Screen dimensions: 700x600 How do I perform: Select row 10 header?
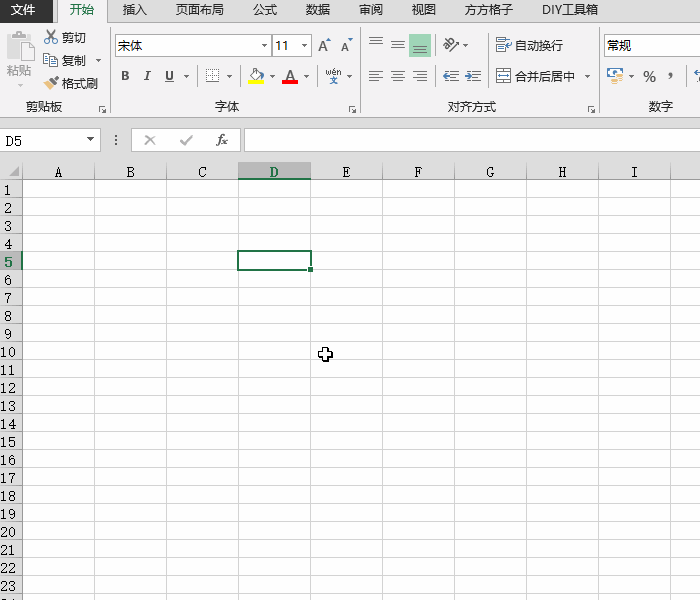(11, 352)
